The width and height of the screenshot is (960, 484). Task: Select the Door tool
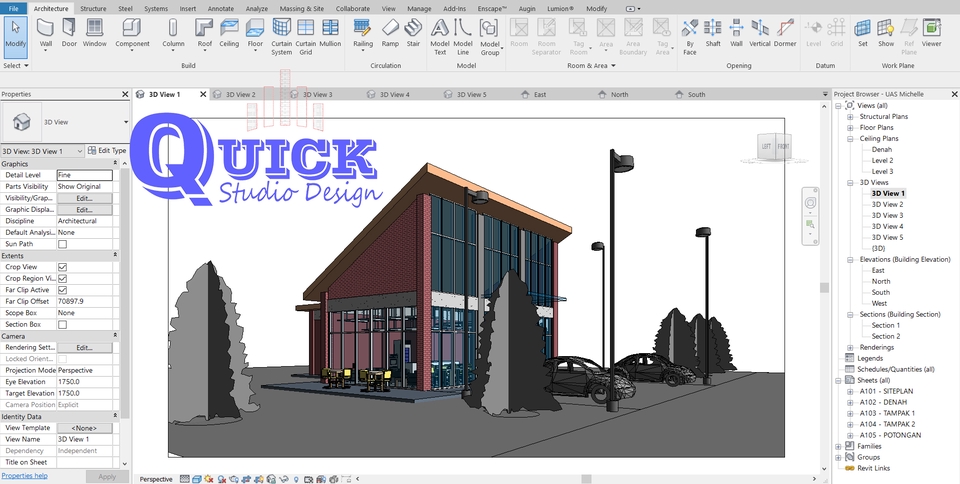pyautogui.click(x=69, y=34)
